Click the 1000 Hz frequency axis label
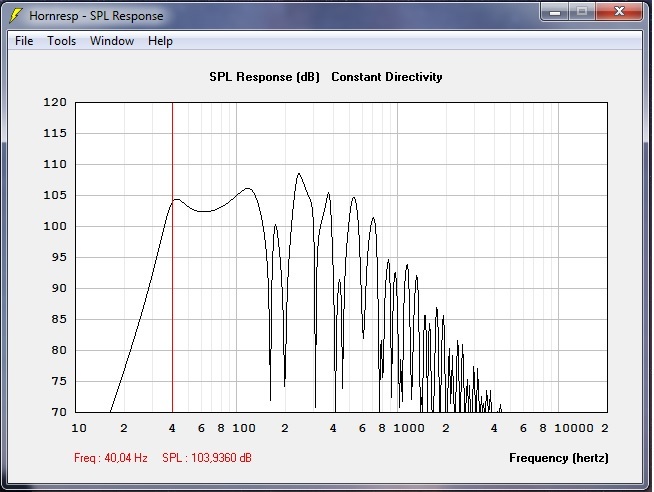 [x=409, y=428]
